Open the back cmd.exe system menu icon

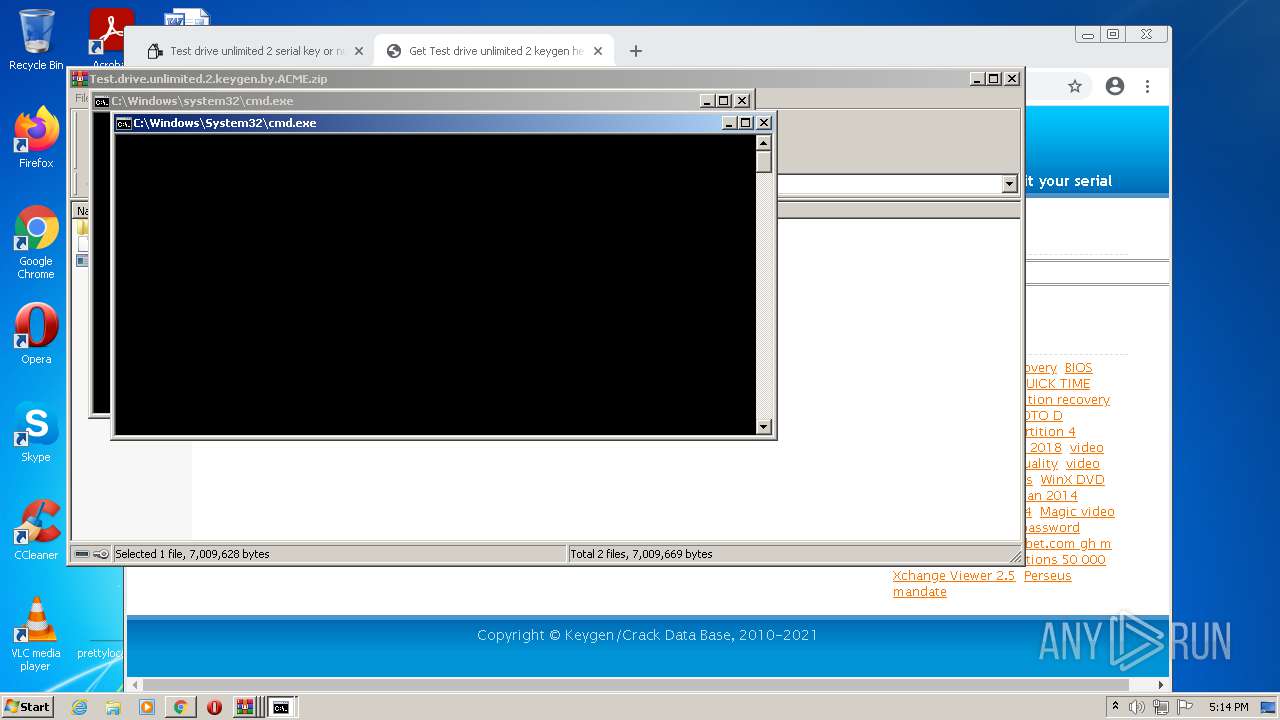pyautogui.click(x=102, y=101)
